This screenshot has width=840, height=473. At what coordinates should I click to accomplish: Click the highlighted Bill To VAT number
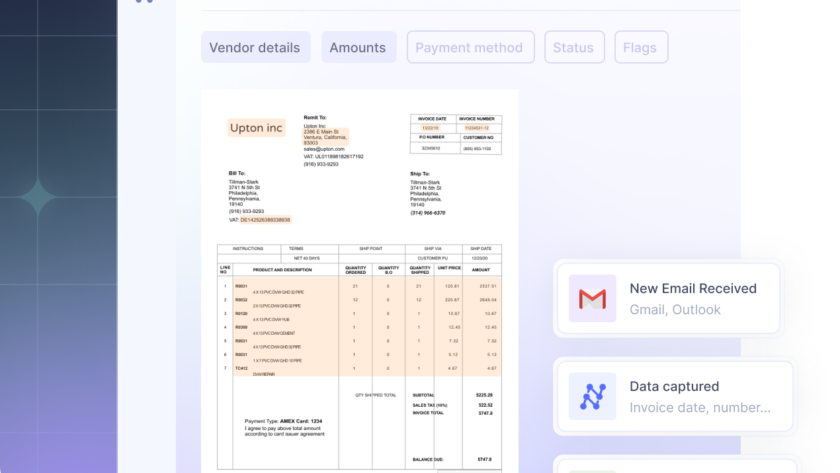coord(265,219)
